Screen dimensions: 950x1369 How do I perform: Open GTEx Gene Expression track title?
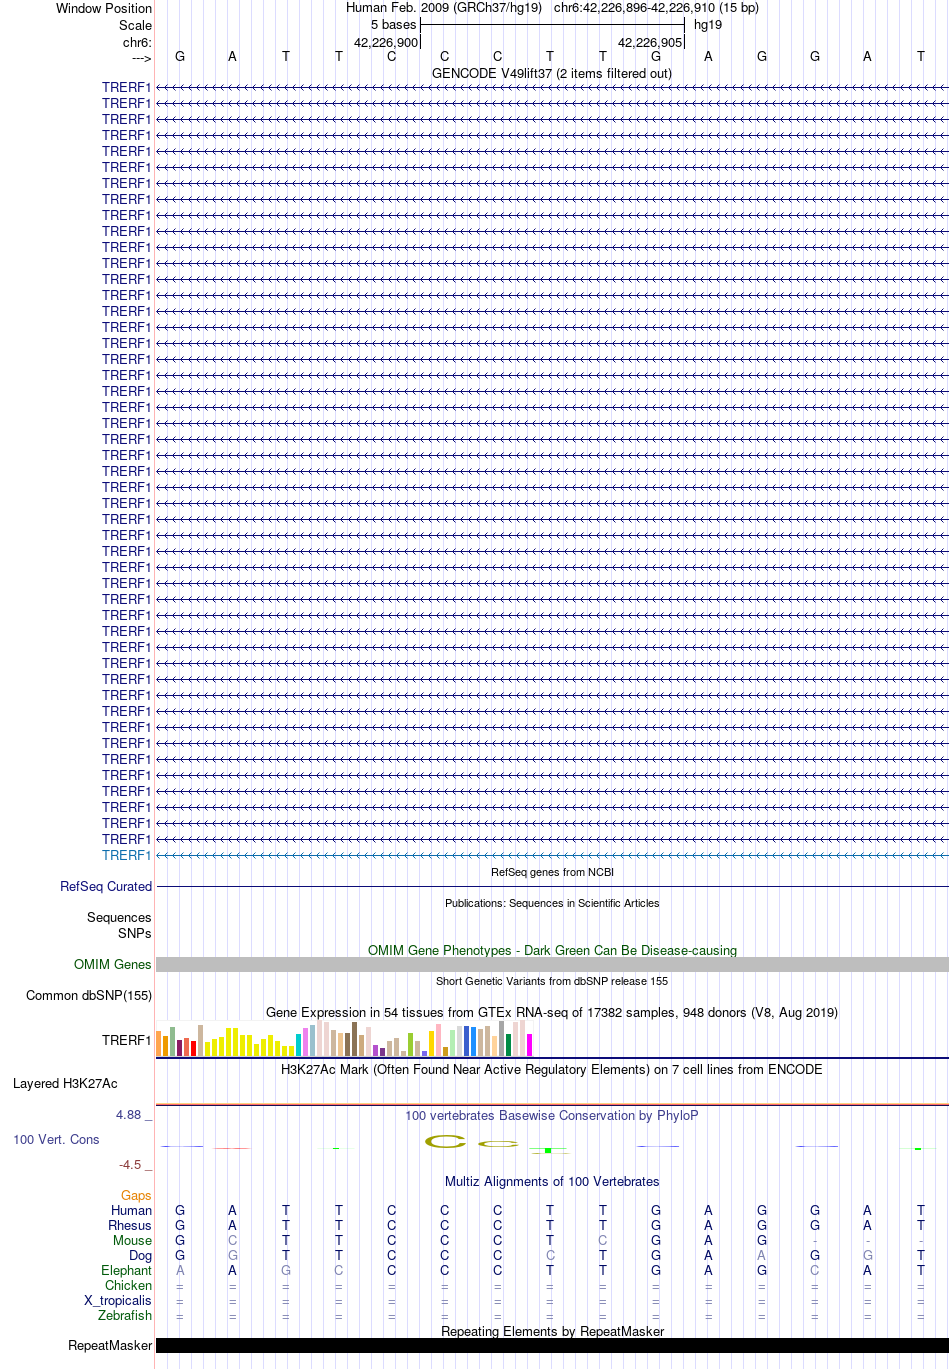click(552, 1012)
